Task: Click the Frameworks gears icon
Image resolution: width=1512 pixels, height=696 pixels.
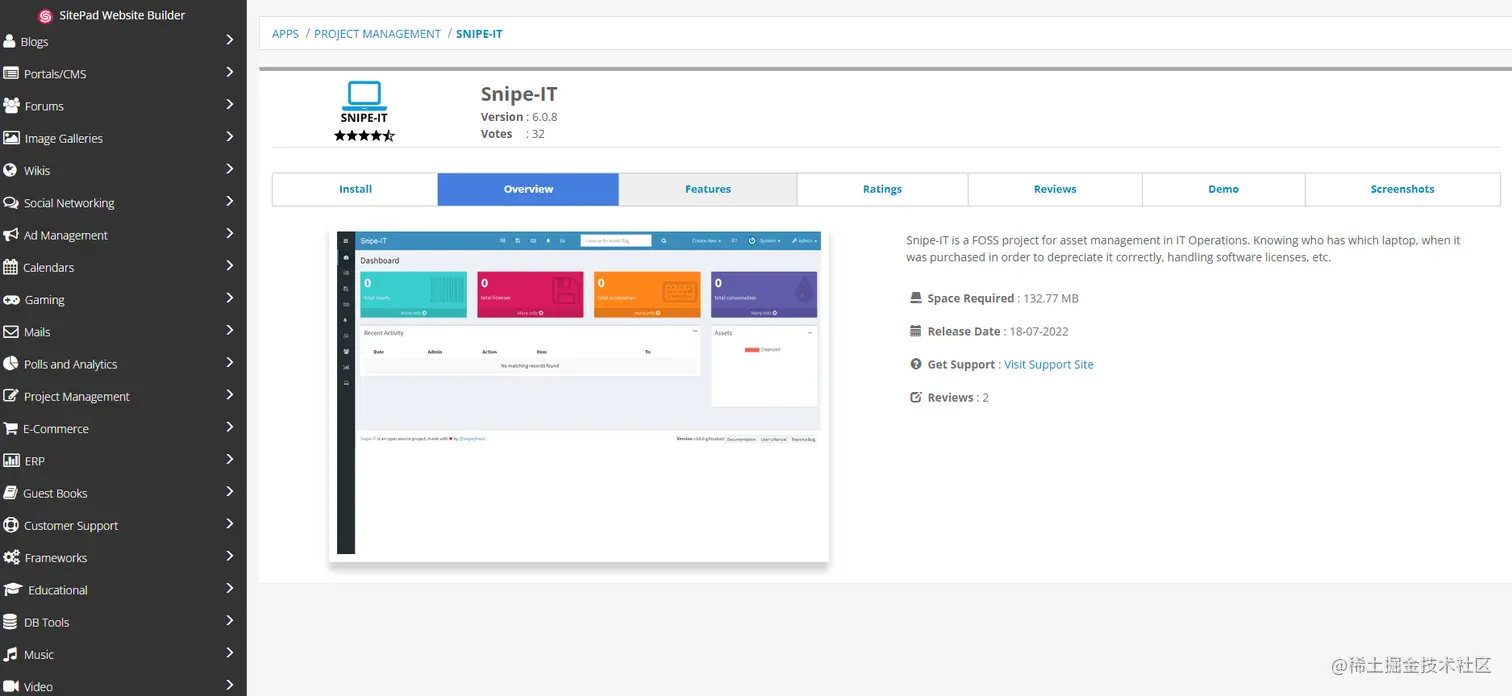Action: 11,557
